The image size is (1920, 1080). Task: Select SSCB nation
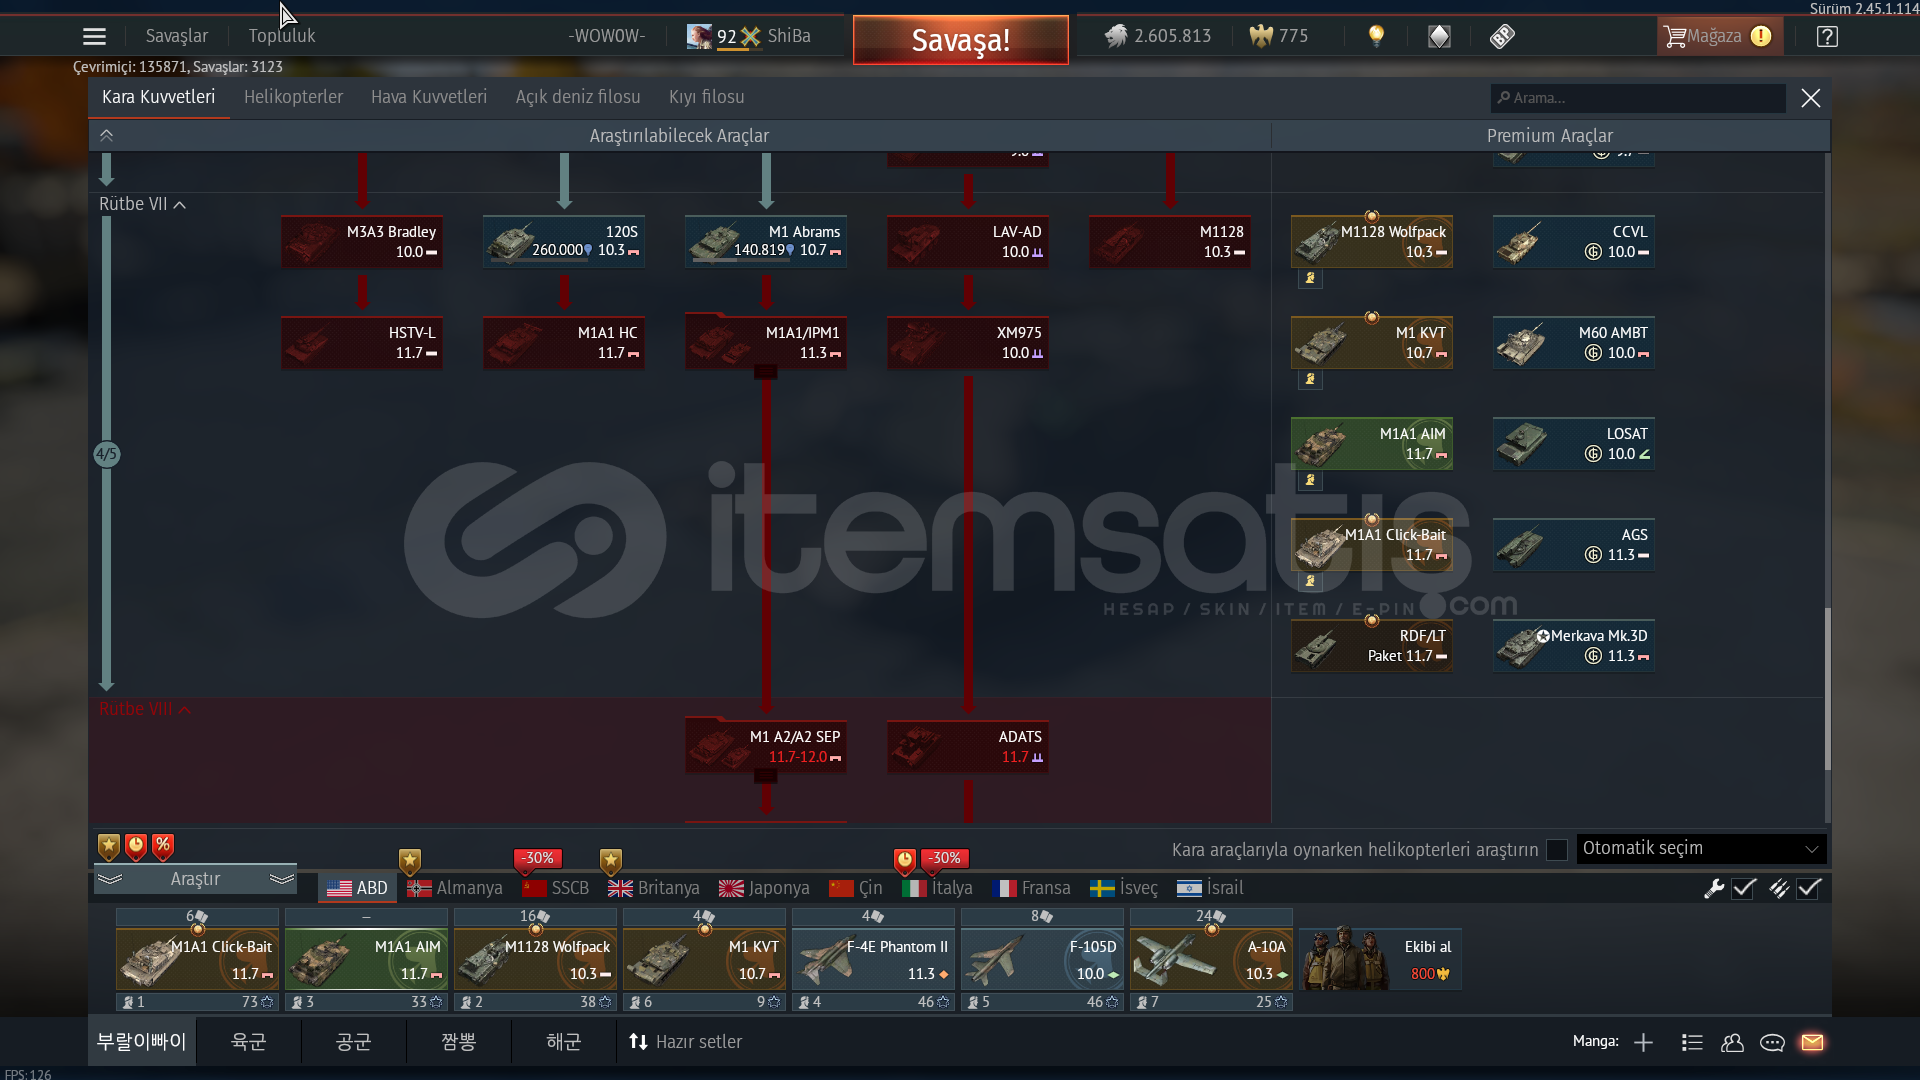coord(555,888)
